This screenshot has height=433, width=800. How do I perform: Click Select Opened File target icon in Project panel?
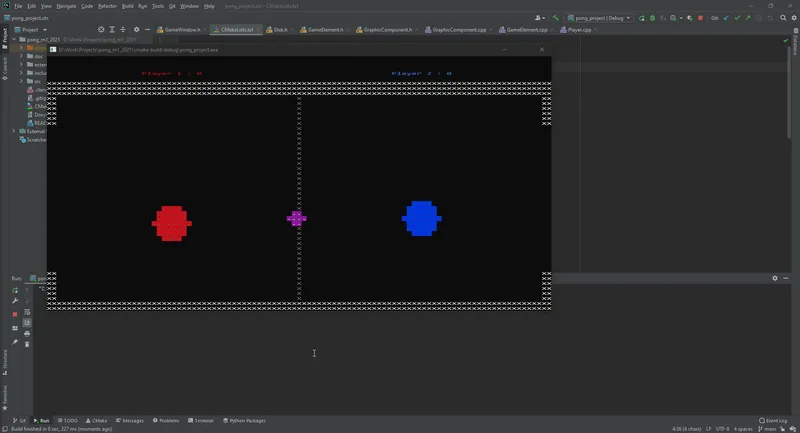click(101, 30)
